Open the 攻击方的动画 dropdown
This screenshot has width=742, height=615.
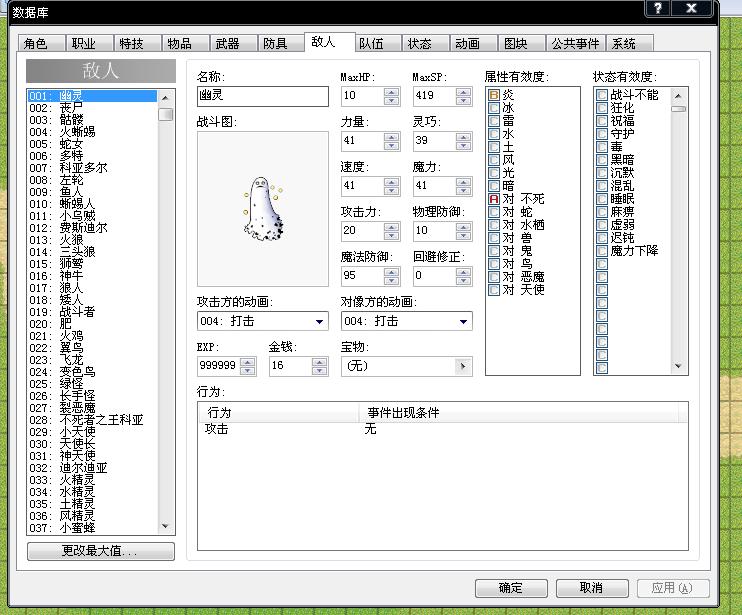(x=263, y=321)
